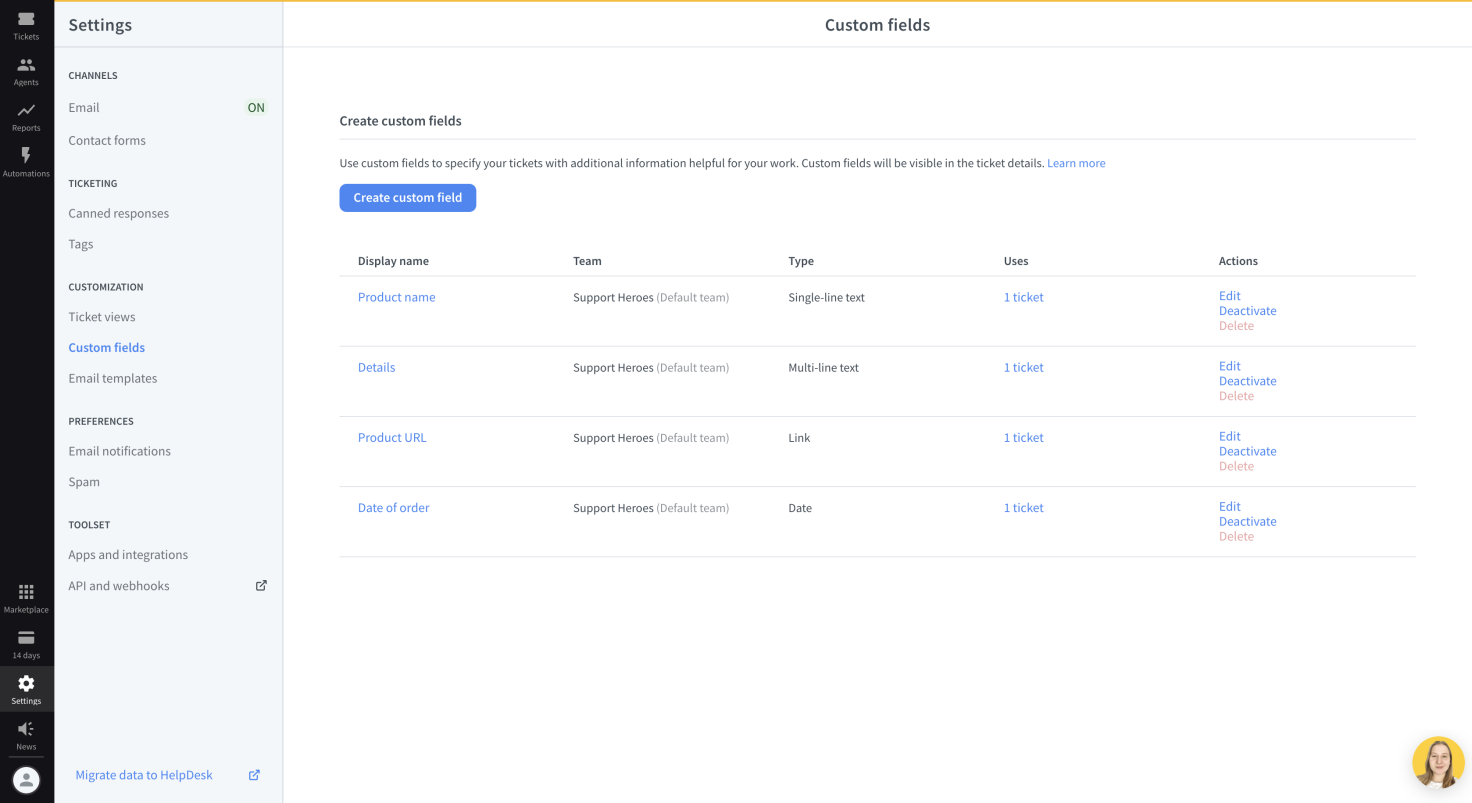Click Support Heroes team in Product URL row
This screenshot has width=1472, height=803.
coord(651,438)
